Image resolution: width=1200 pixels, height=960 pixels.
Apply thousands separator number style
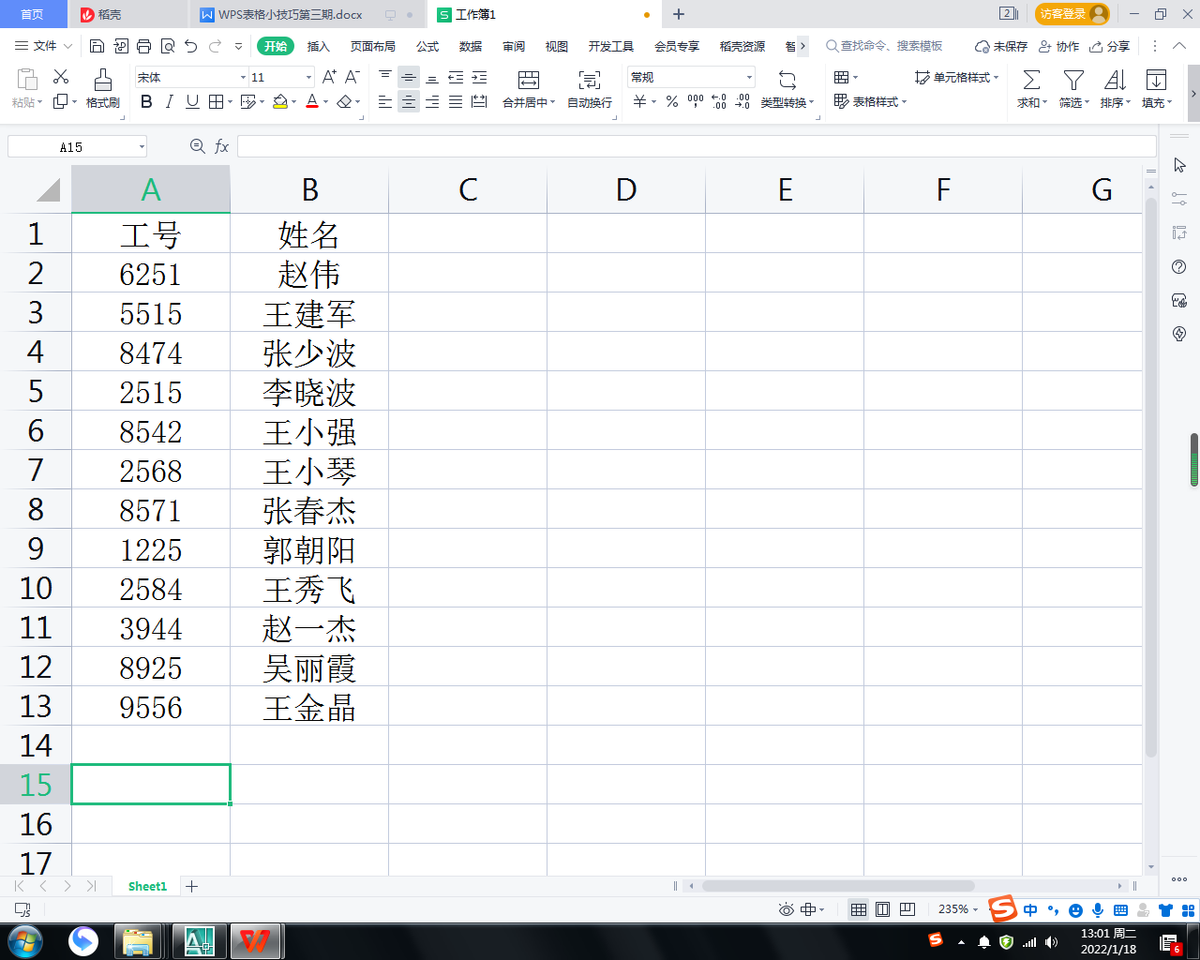pyautogui.click(x=696, y=101)
